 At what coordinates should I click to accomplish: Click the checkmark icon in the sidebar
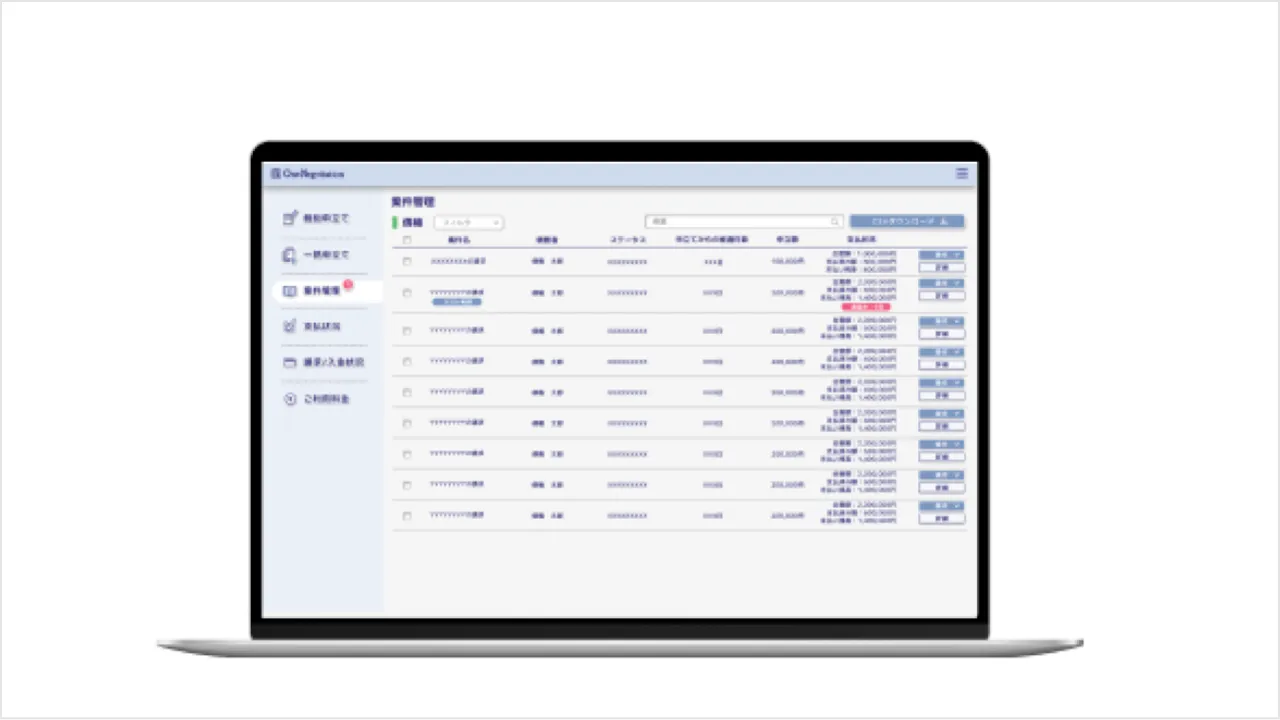point(289,326)
